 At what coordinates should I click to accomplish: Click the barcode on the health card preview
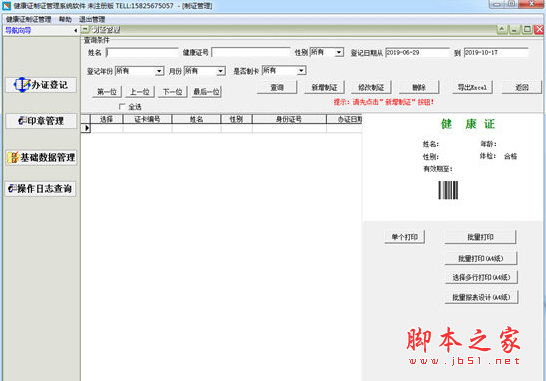(x=448, y=190)
